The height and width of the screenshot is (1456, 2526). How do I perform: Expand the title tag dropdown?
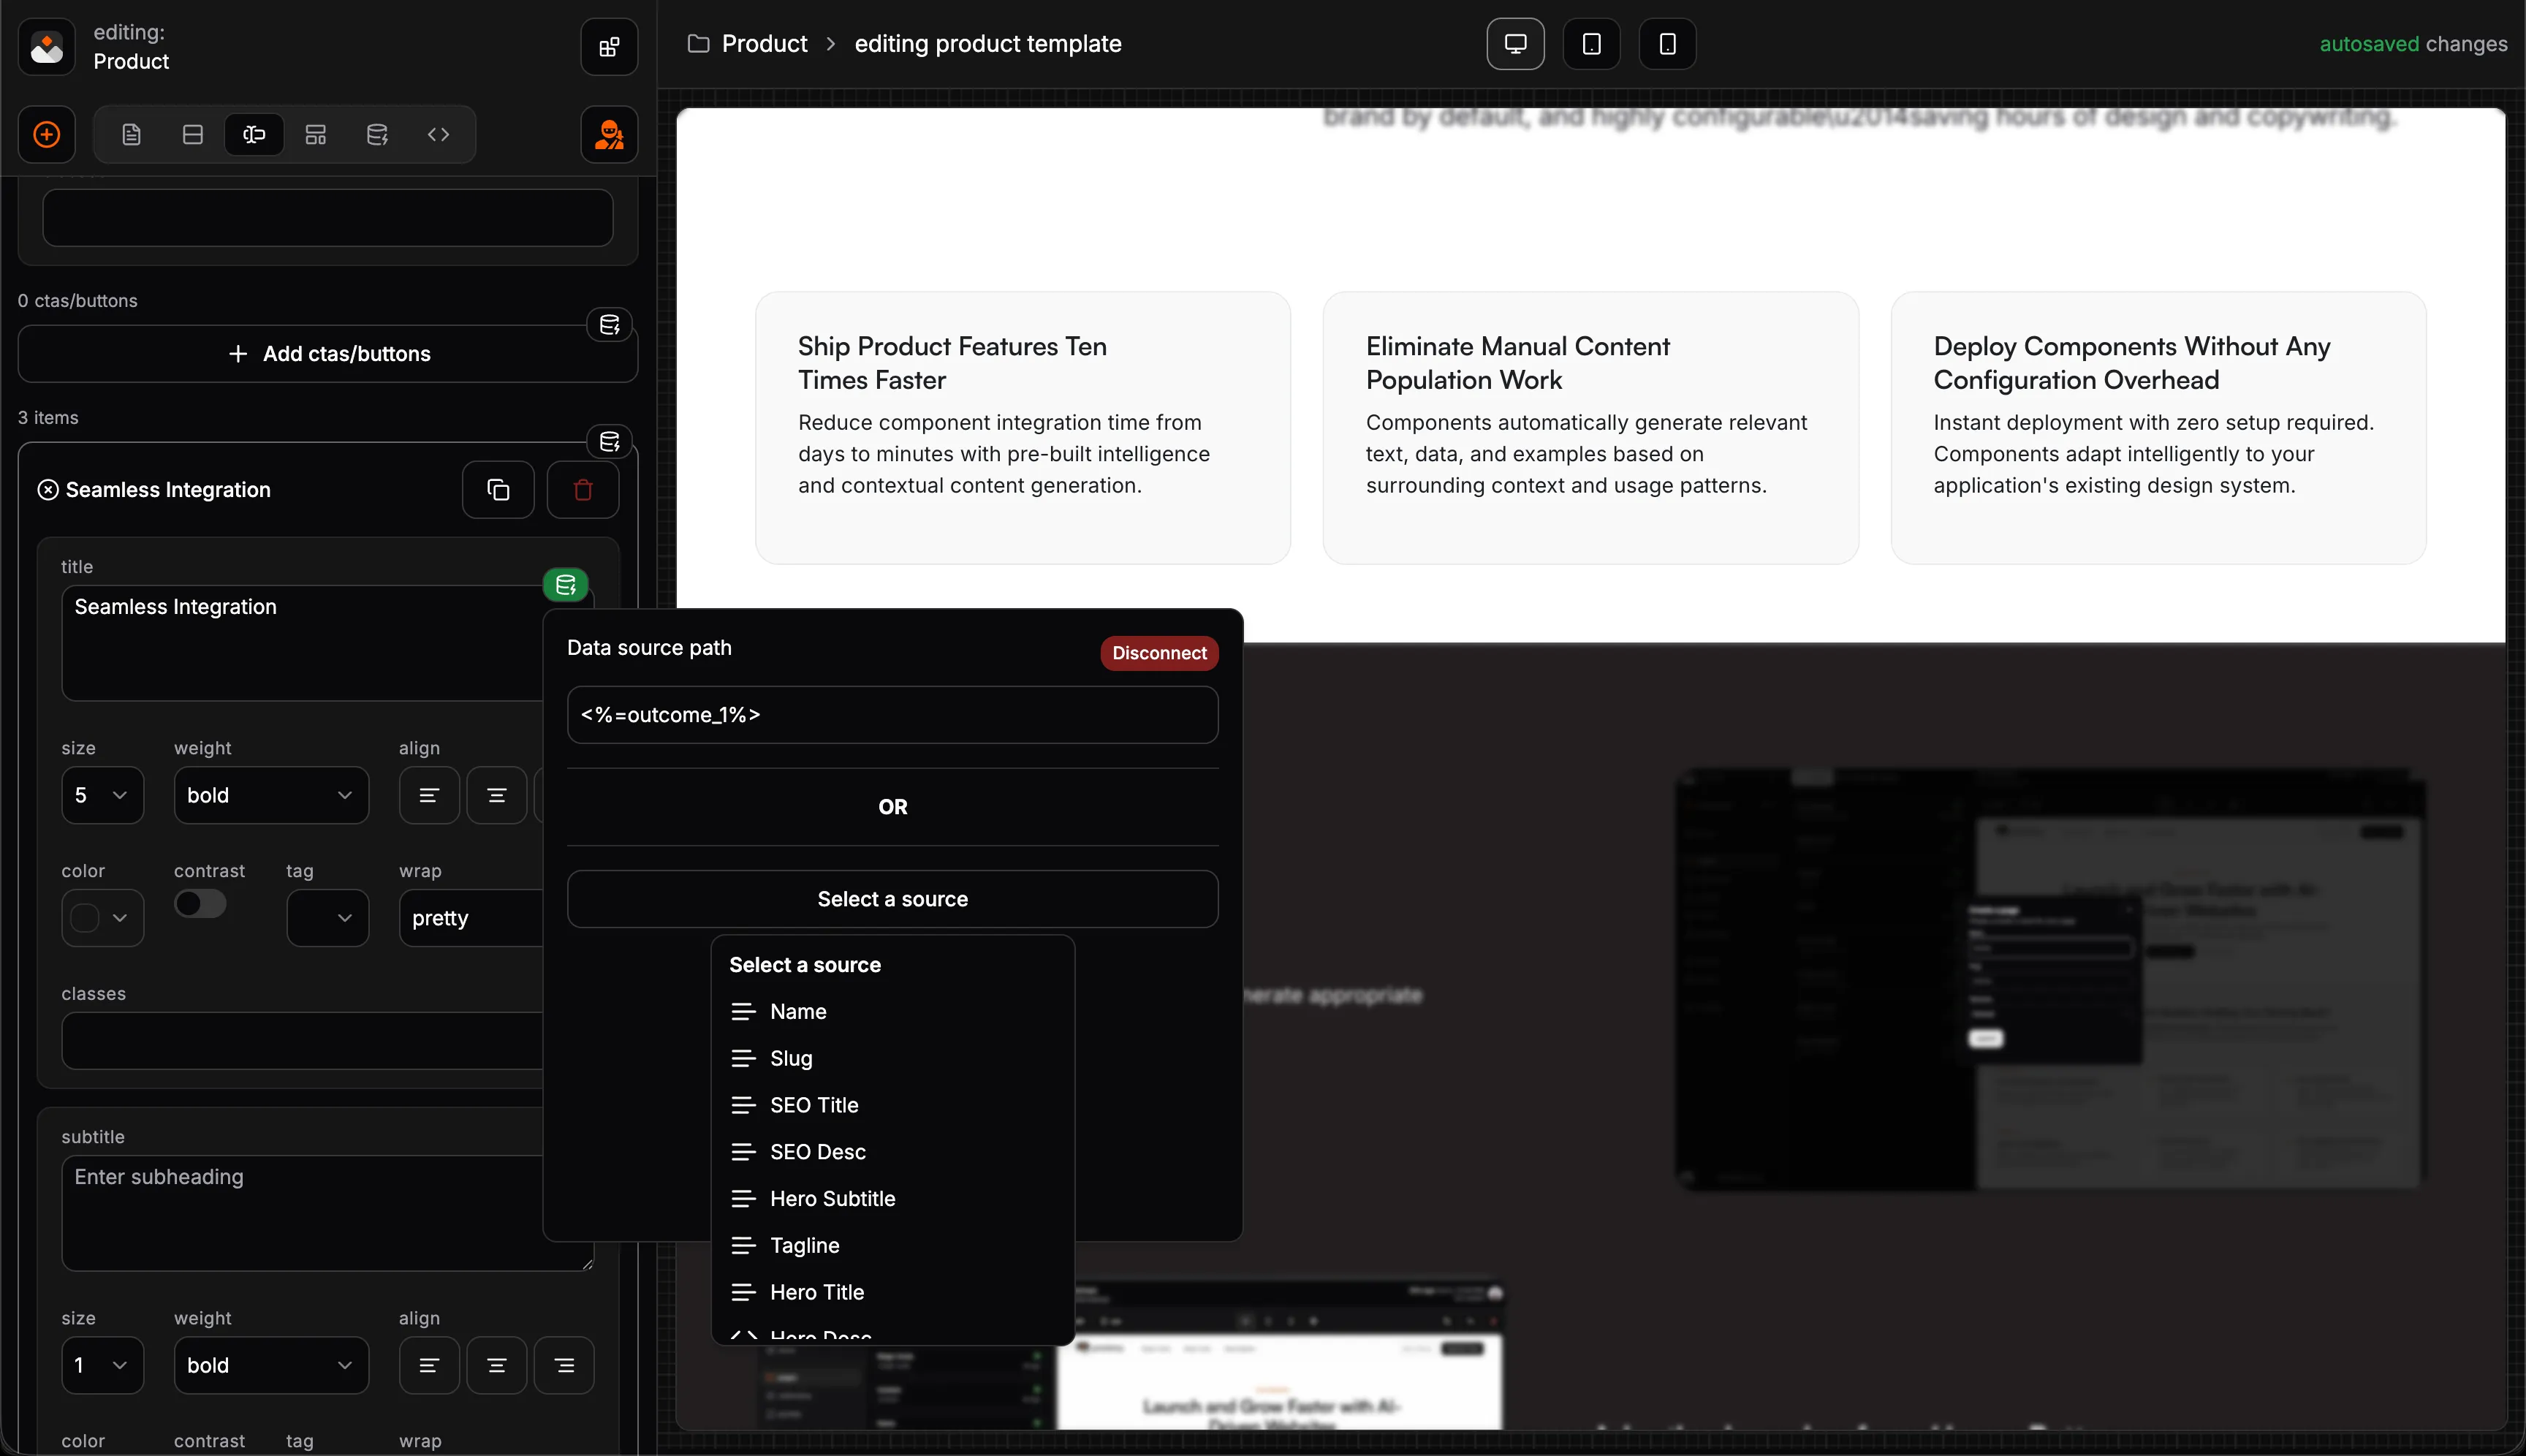(327, 918)
